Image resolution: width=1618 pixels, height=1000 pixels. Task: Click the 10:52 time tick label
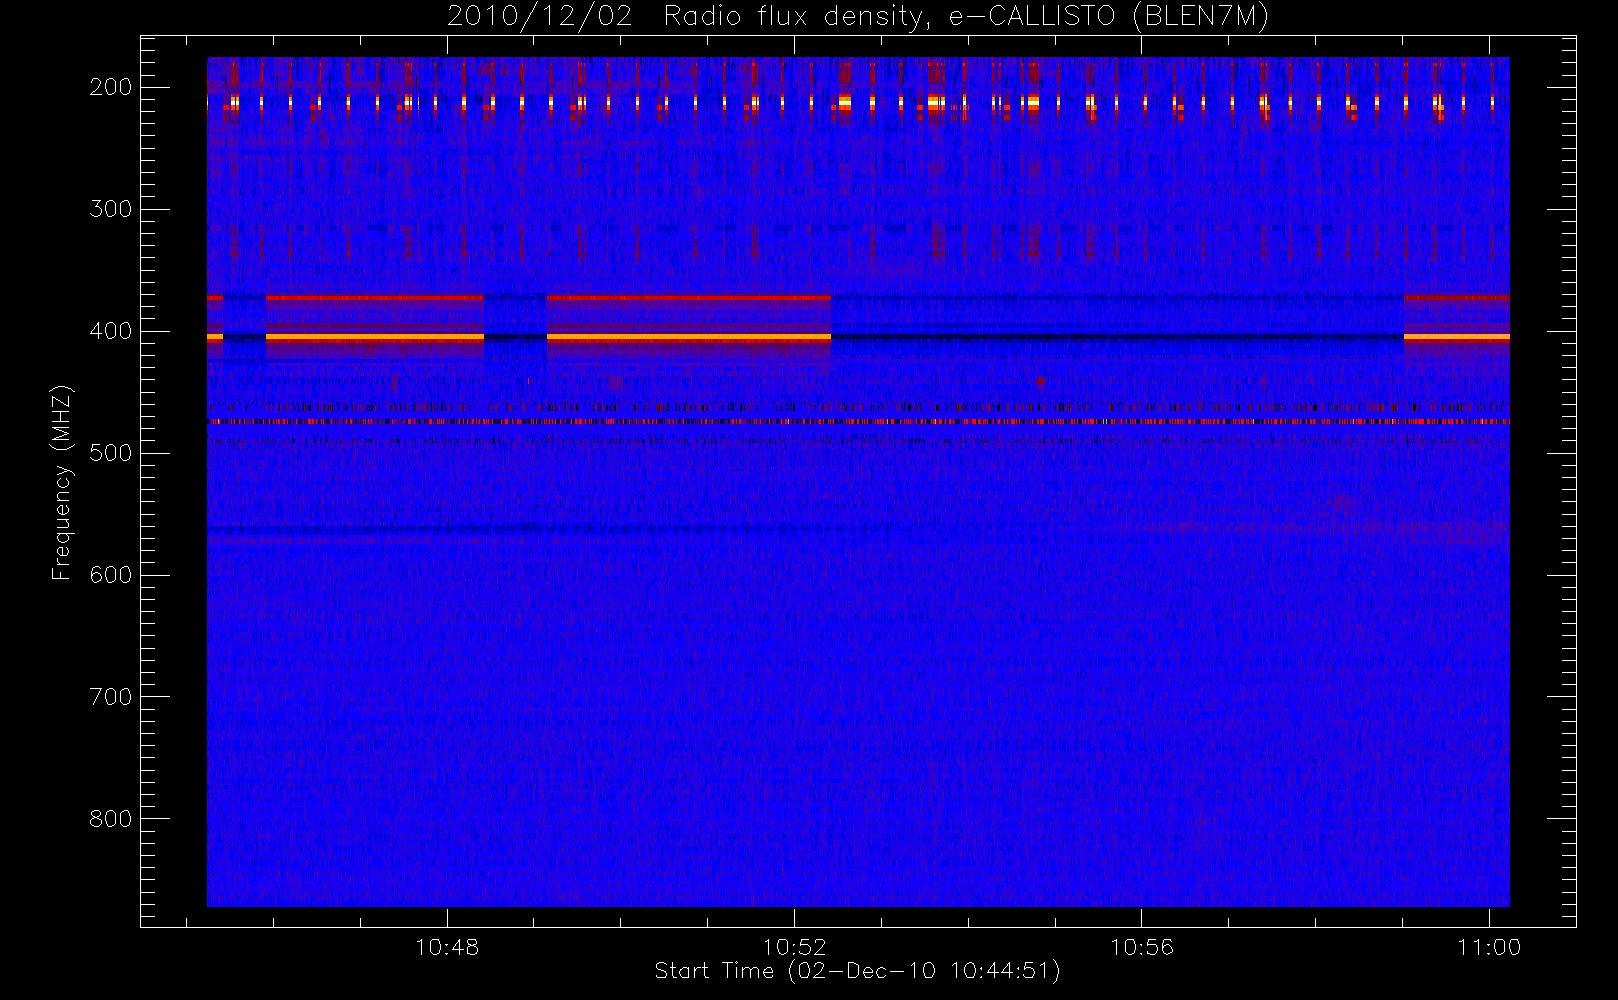click(x=794, y=947)
